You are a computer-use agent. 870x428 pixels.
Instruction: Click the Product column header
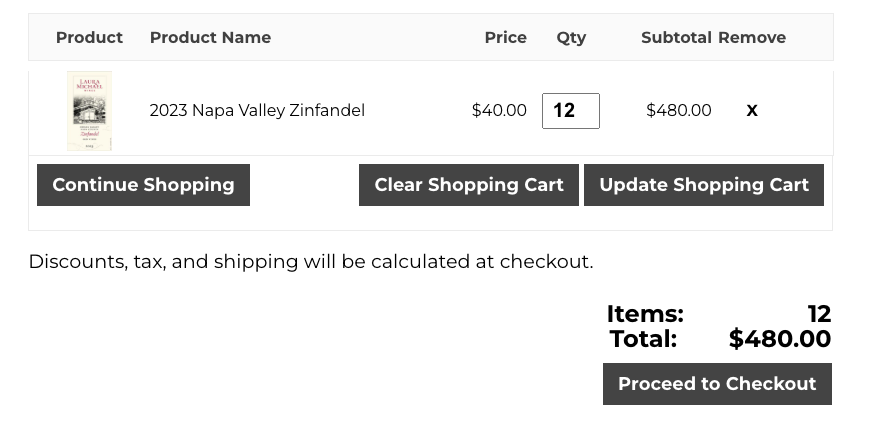tap(89, 38)
